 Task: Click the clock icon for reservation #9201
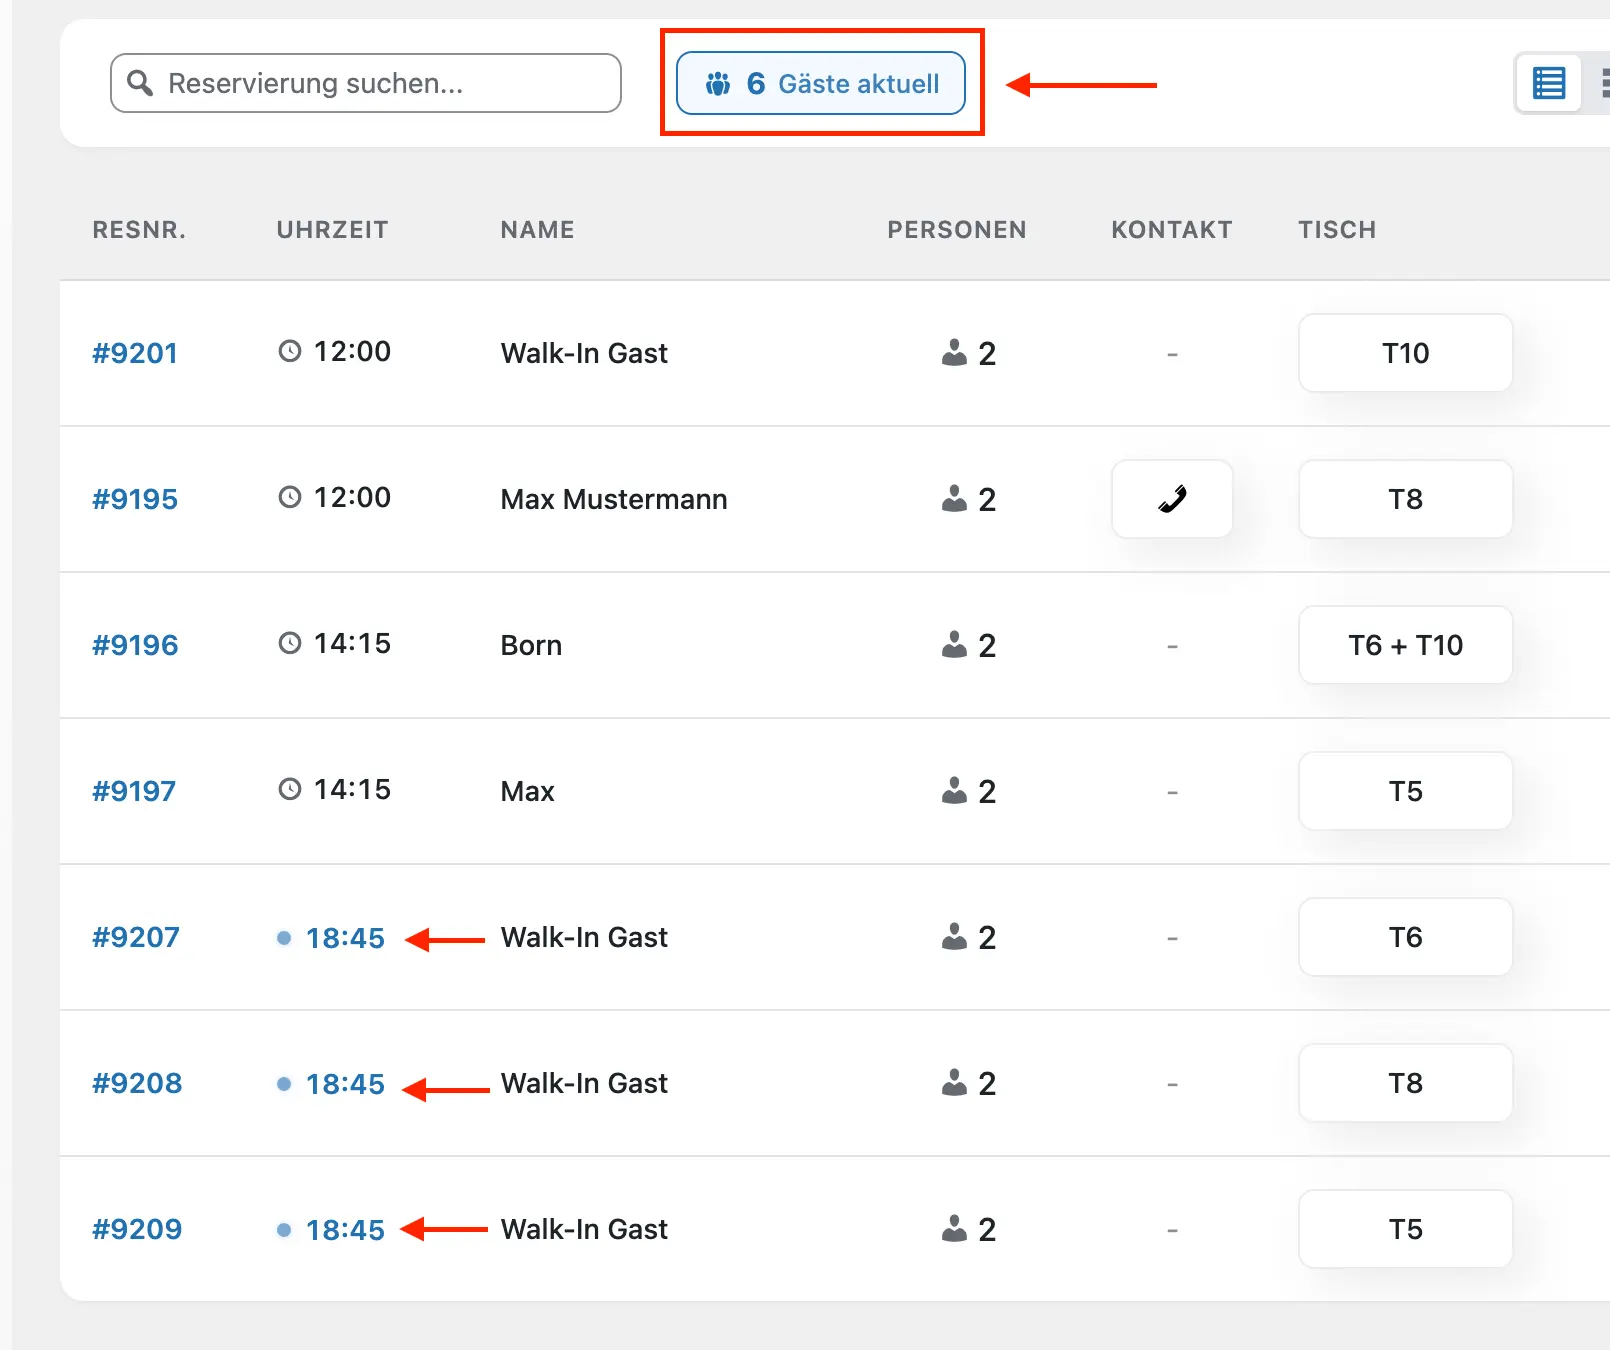pos(290,352)
